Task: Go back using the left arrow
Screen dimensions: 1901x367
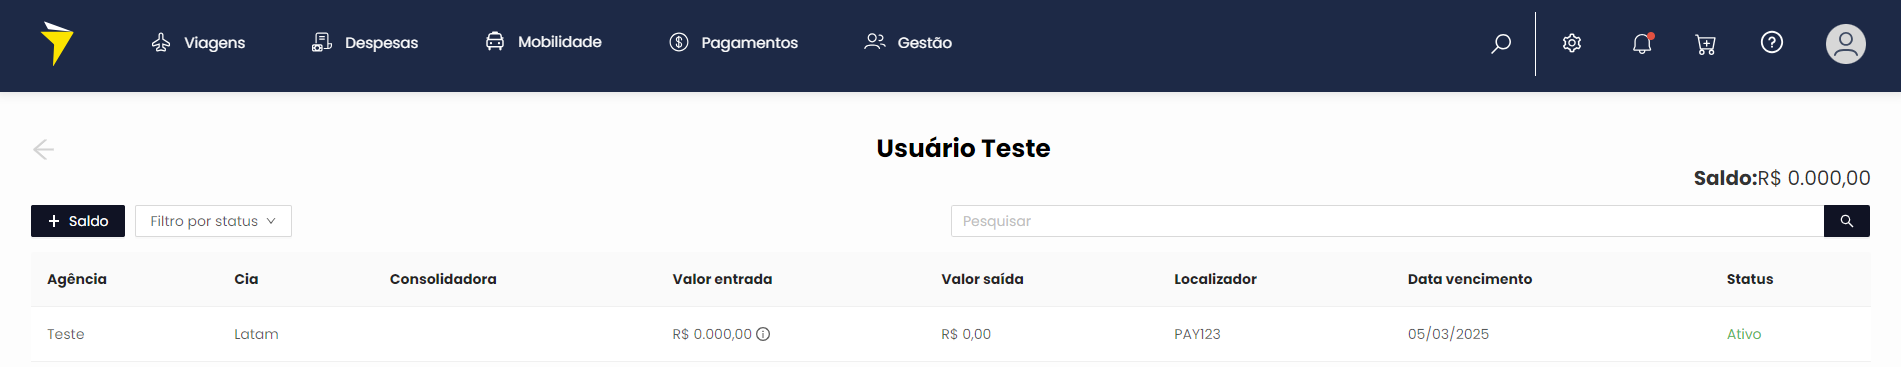Action: point(43,149)
